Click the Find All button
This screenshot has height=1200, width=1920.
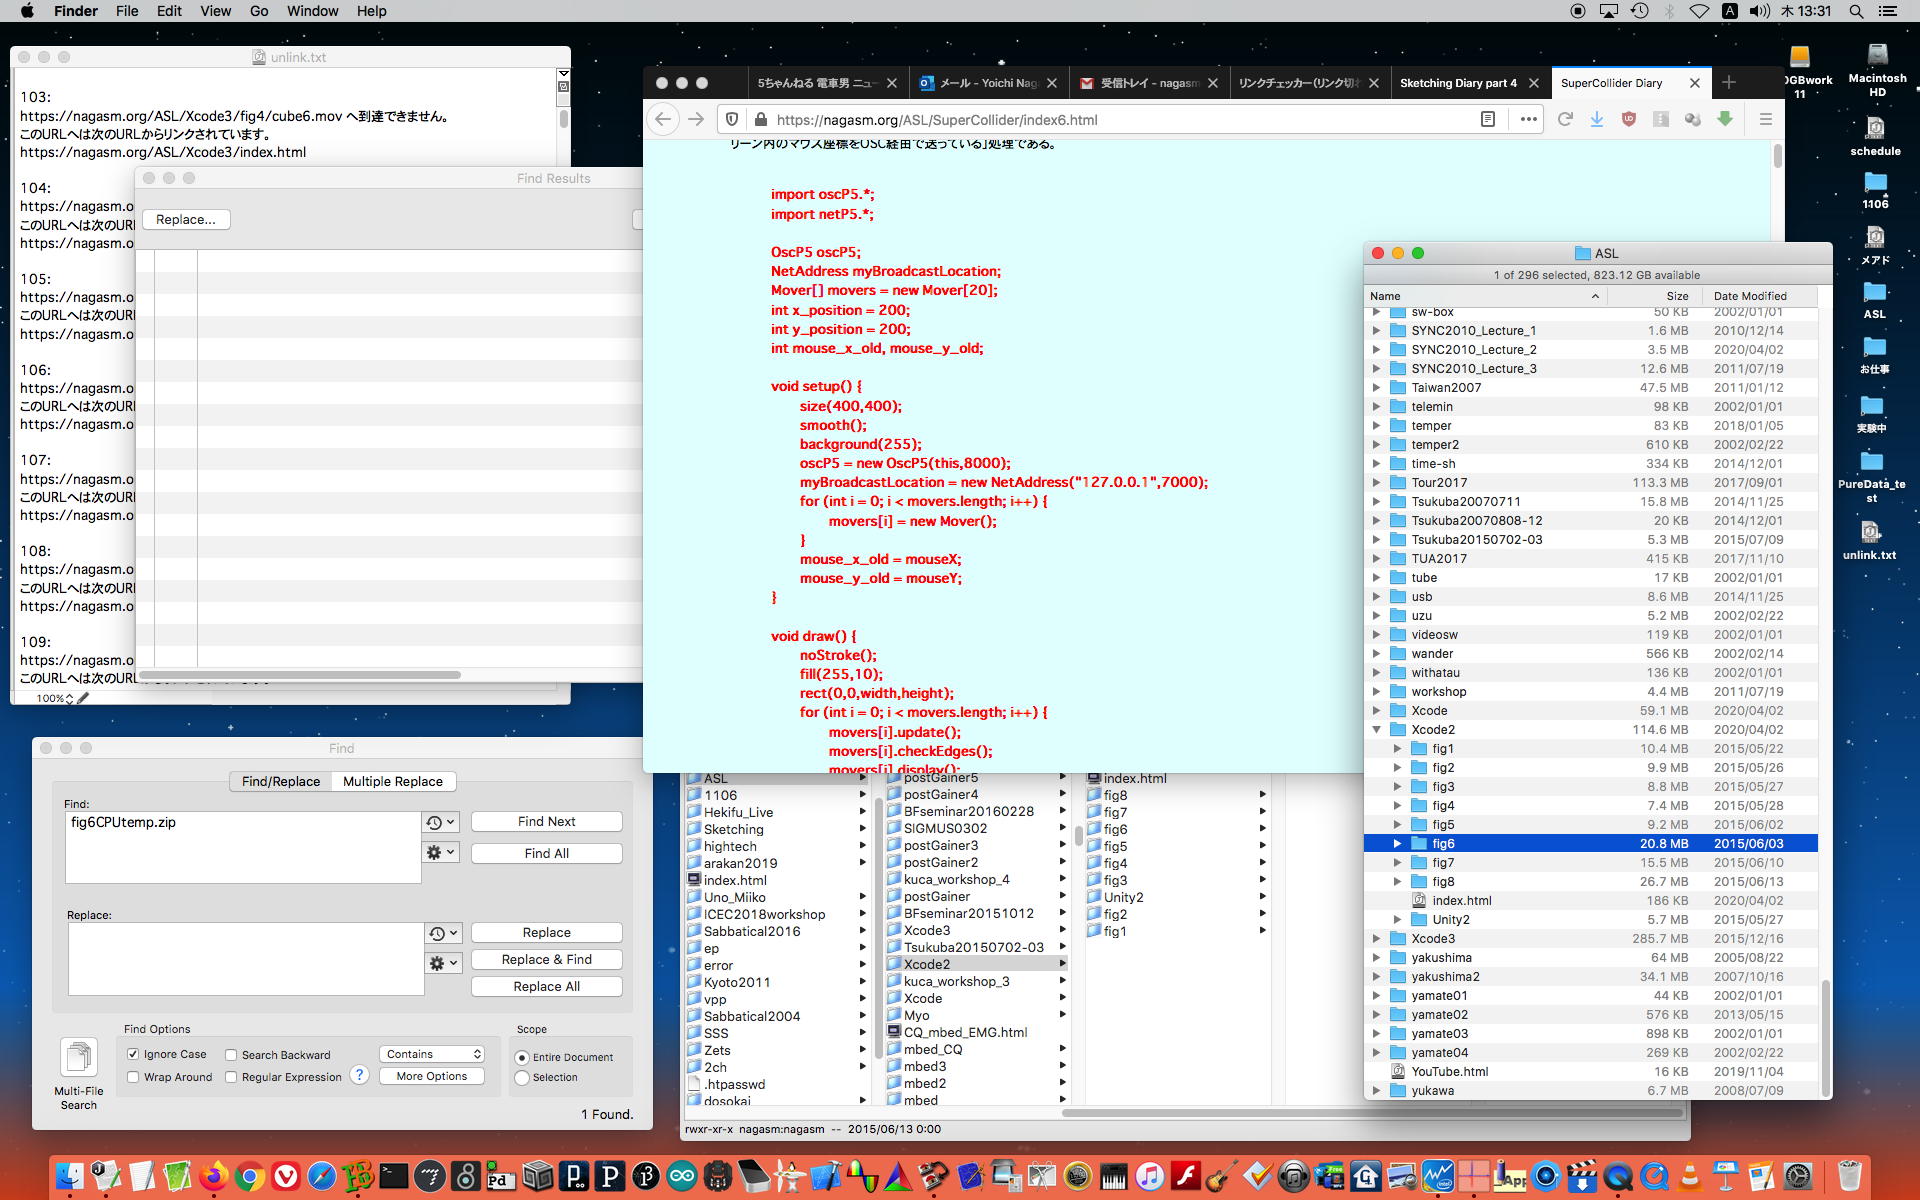[546, 853]
